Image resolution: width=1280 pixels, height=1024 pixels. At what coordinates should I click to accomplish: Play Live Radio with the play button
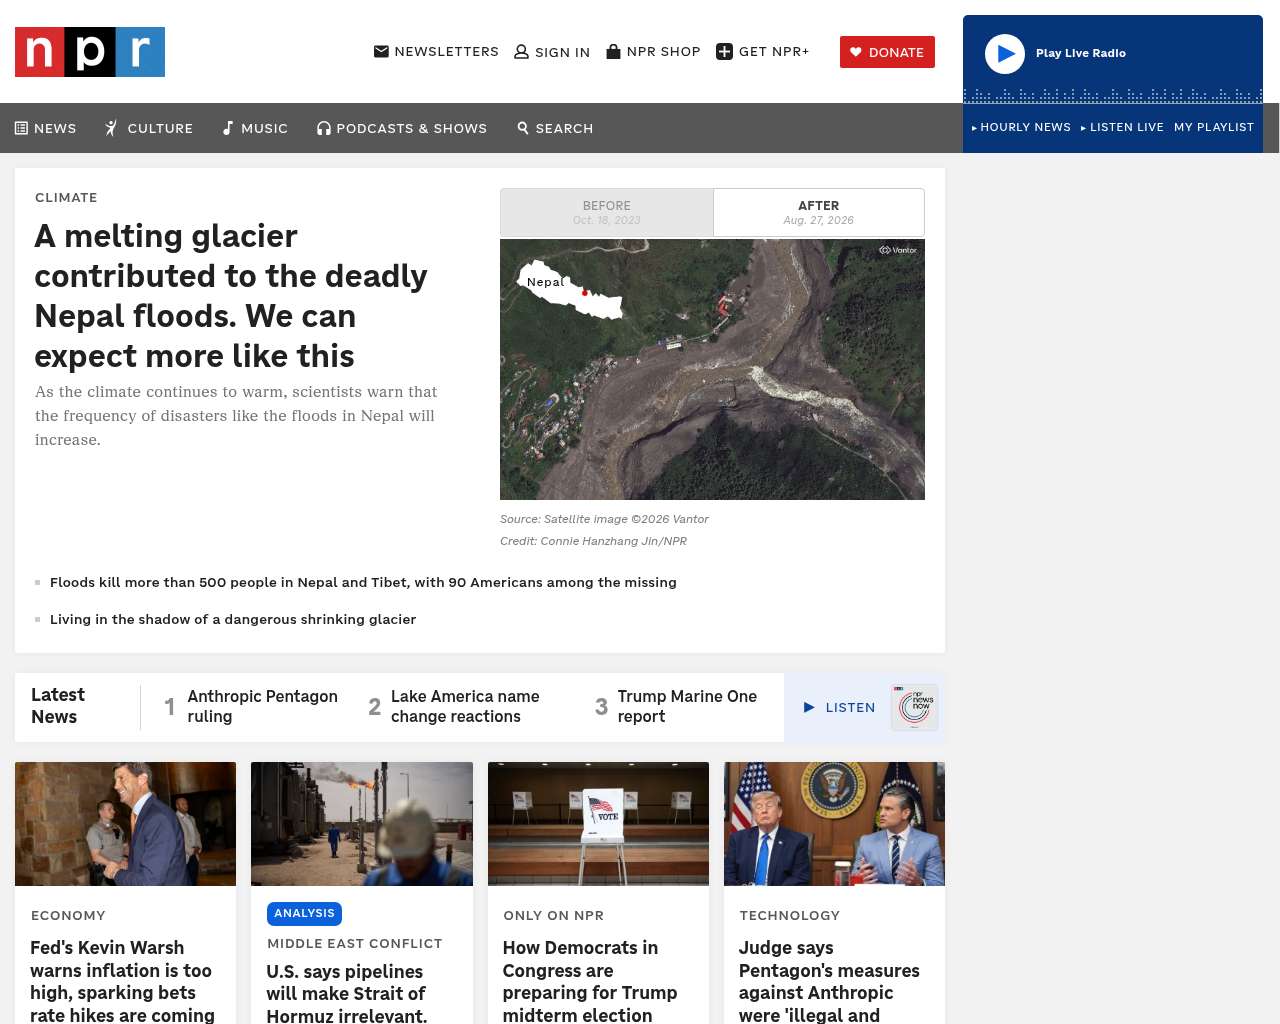tap(1005, 53)
